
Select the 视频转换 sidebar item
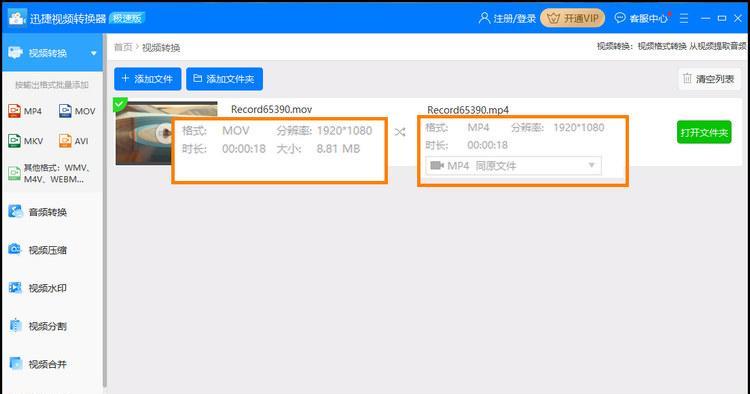click(52, 53)
